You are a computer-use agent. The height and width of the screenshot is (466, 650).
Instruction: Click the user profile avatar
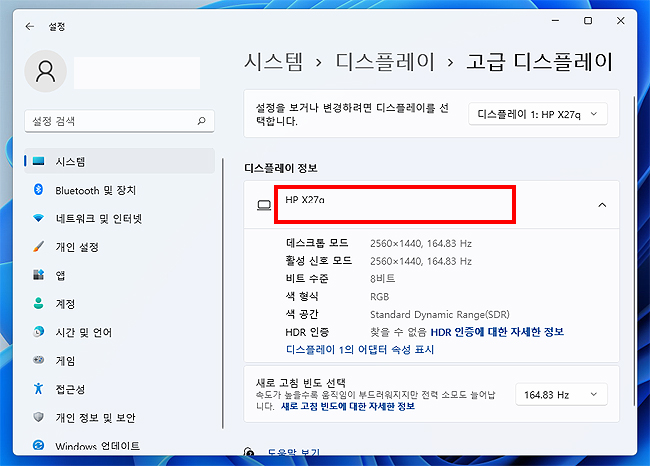[x=46, y=71]
